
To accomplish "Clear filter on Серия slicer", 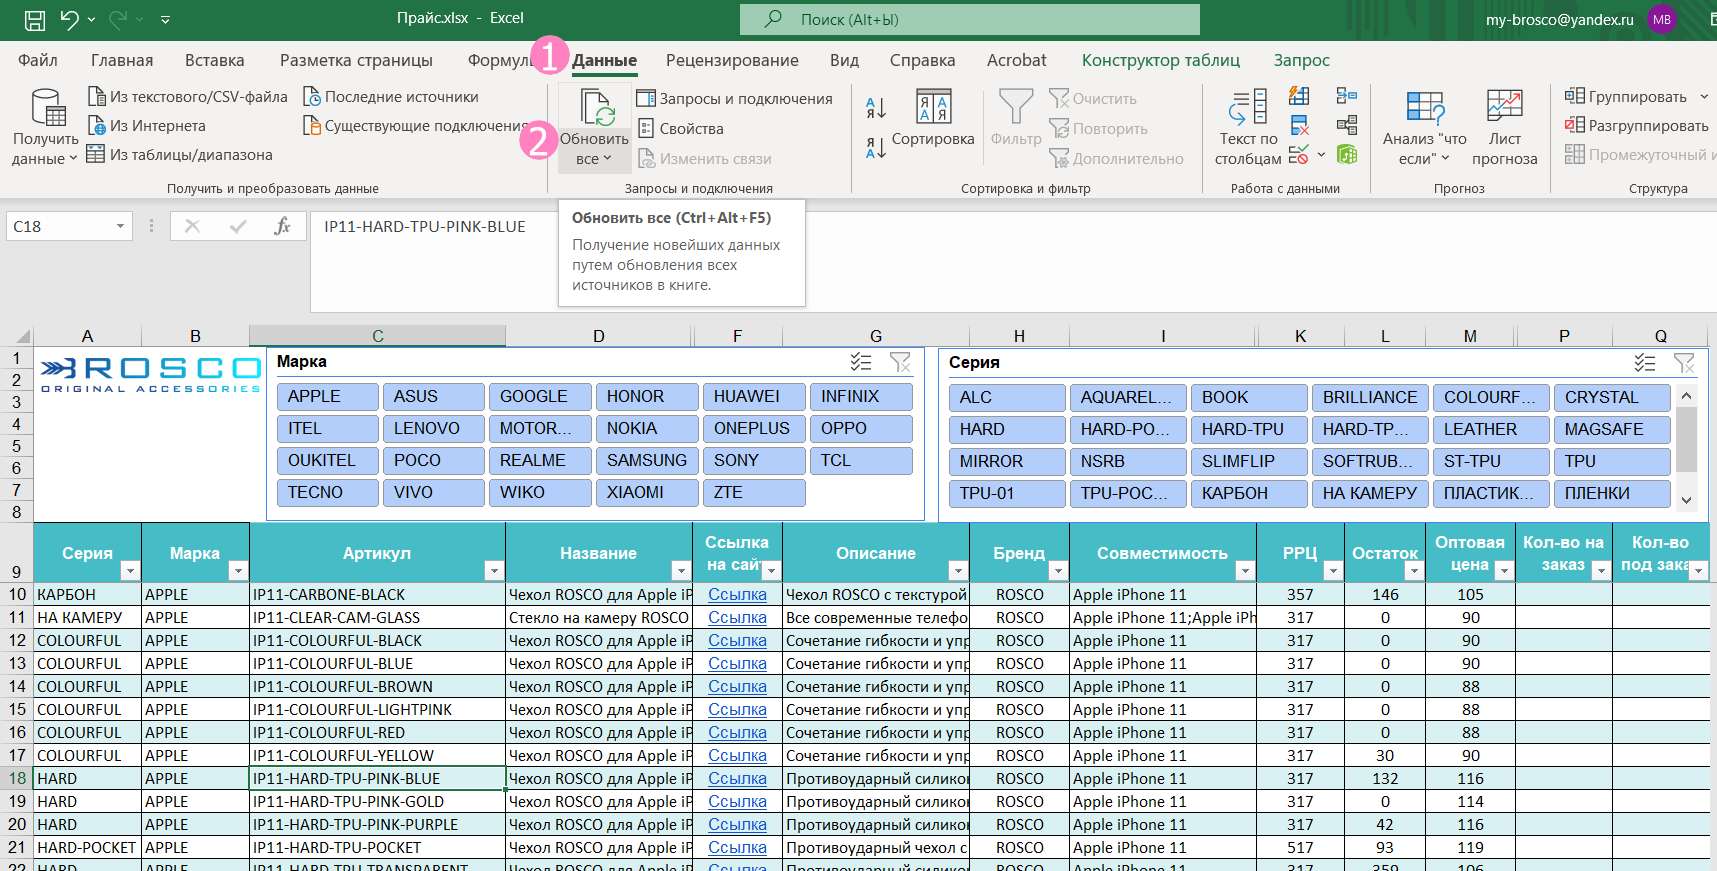I will [x=1684, y=363].
